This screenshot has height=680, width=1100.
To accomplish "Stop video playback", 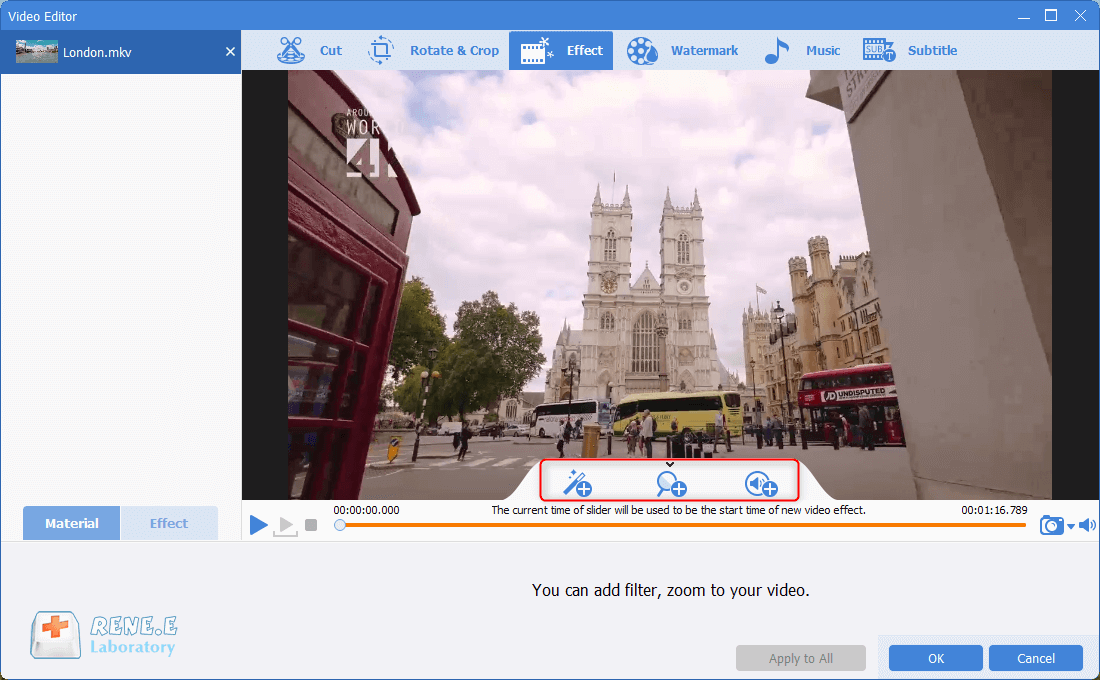I will [x=311, y=525].
